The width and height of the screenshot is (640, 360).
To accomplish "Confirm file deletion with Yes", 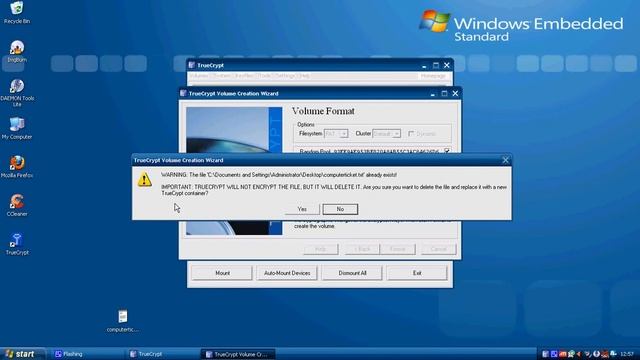I will tap(302, 209).
